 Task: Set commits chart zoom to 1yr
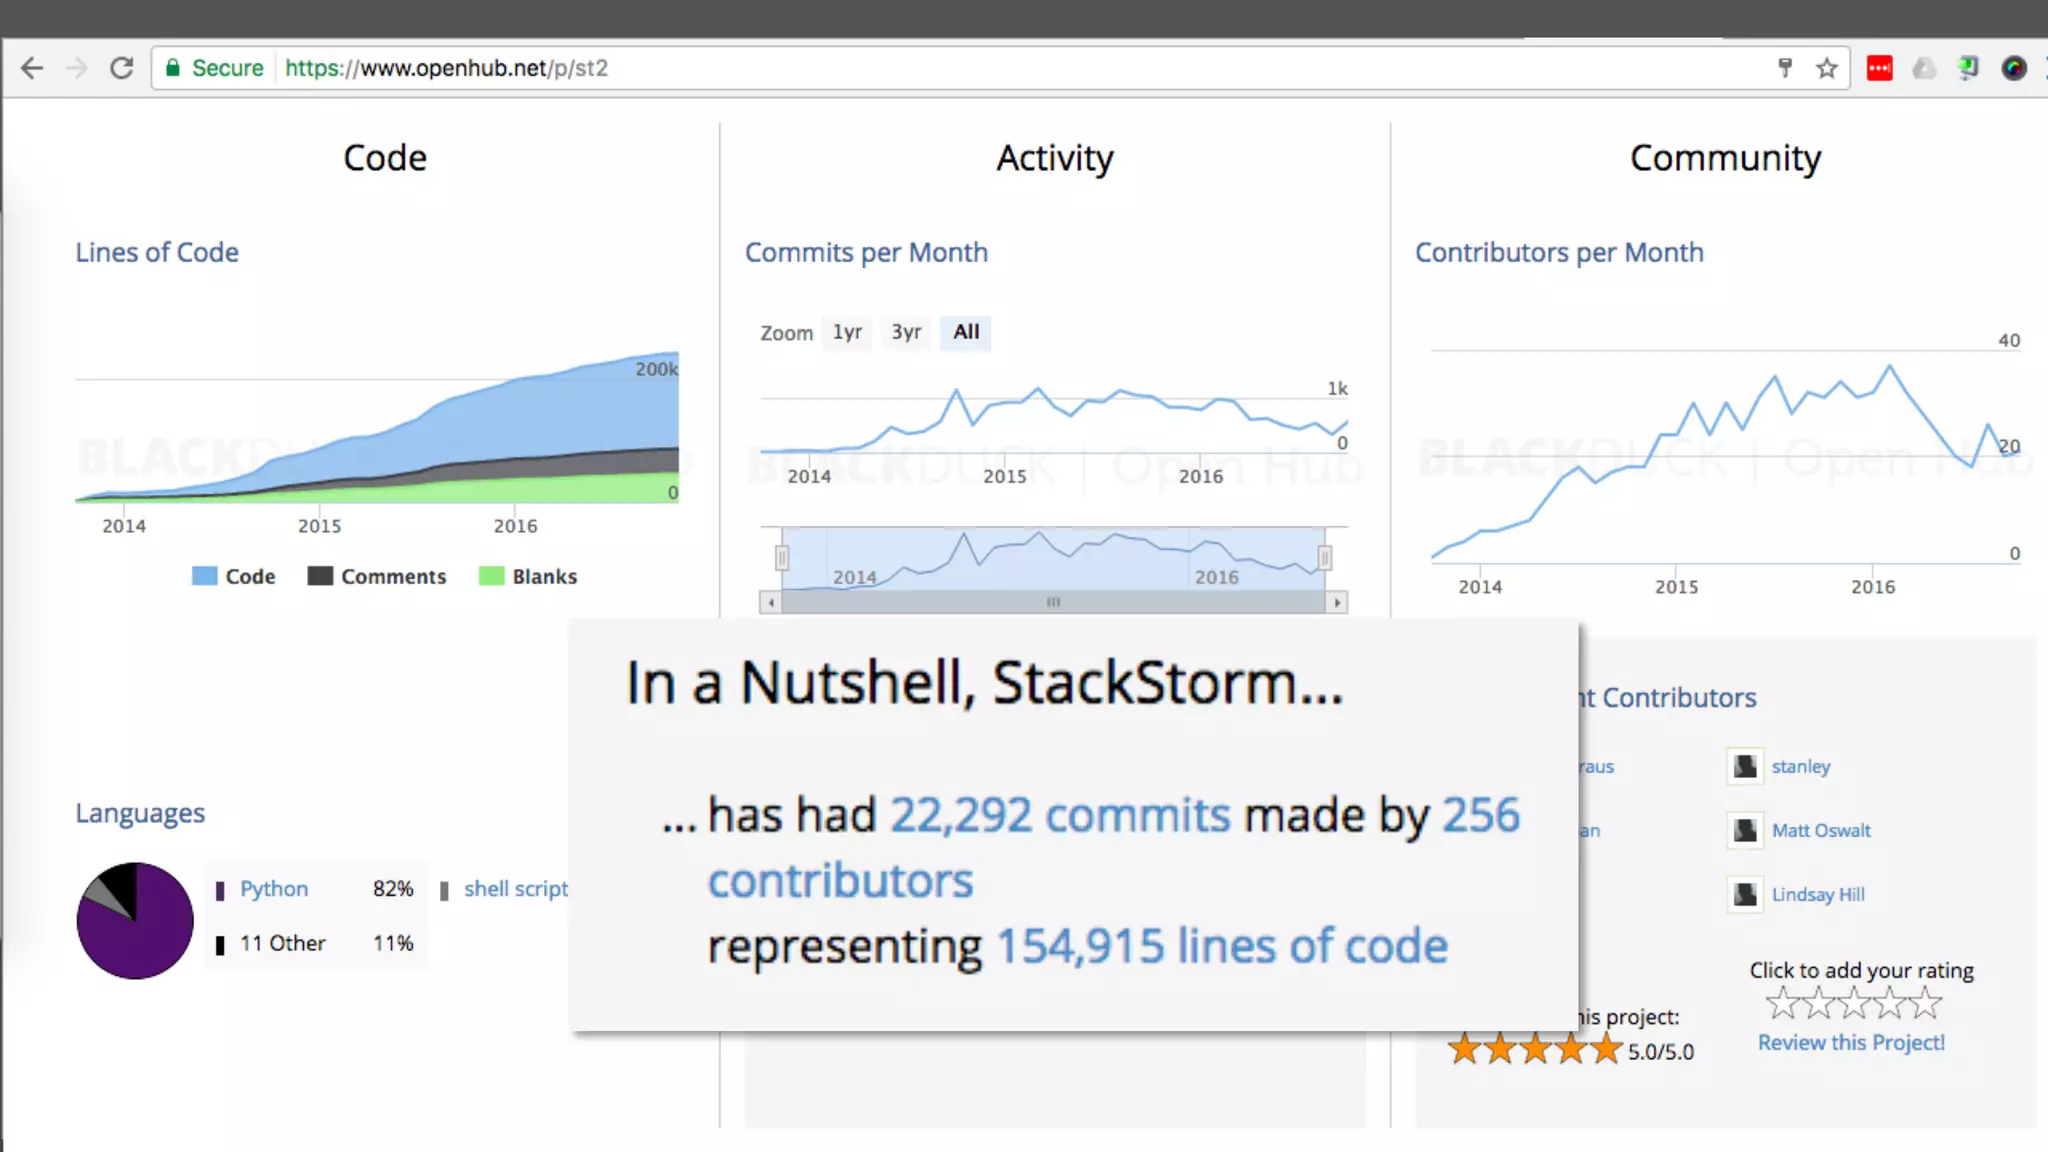click(847, 332)
